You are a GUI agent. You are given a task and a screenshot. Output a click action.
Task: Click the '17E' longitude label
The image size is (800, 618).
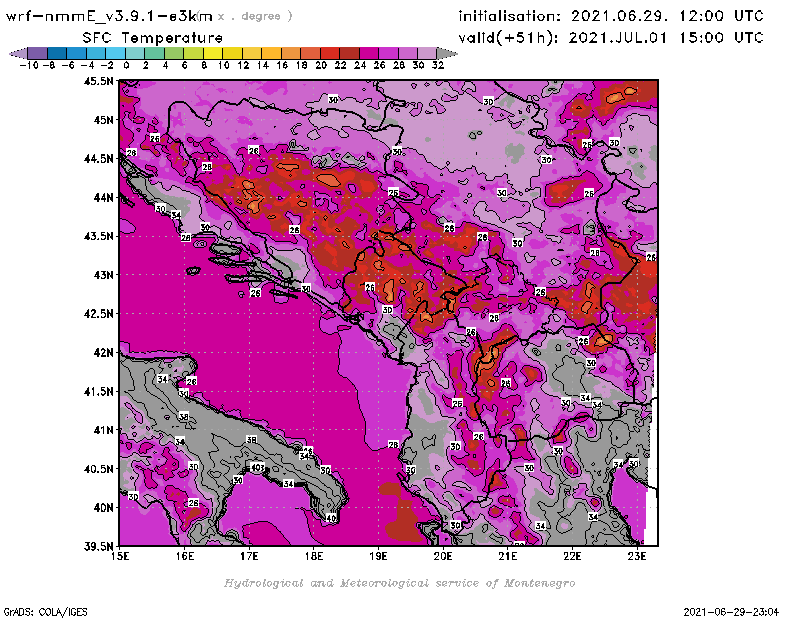pos(249,556)
